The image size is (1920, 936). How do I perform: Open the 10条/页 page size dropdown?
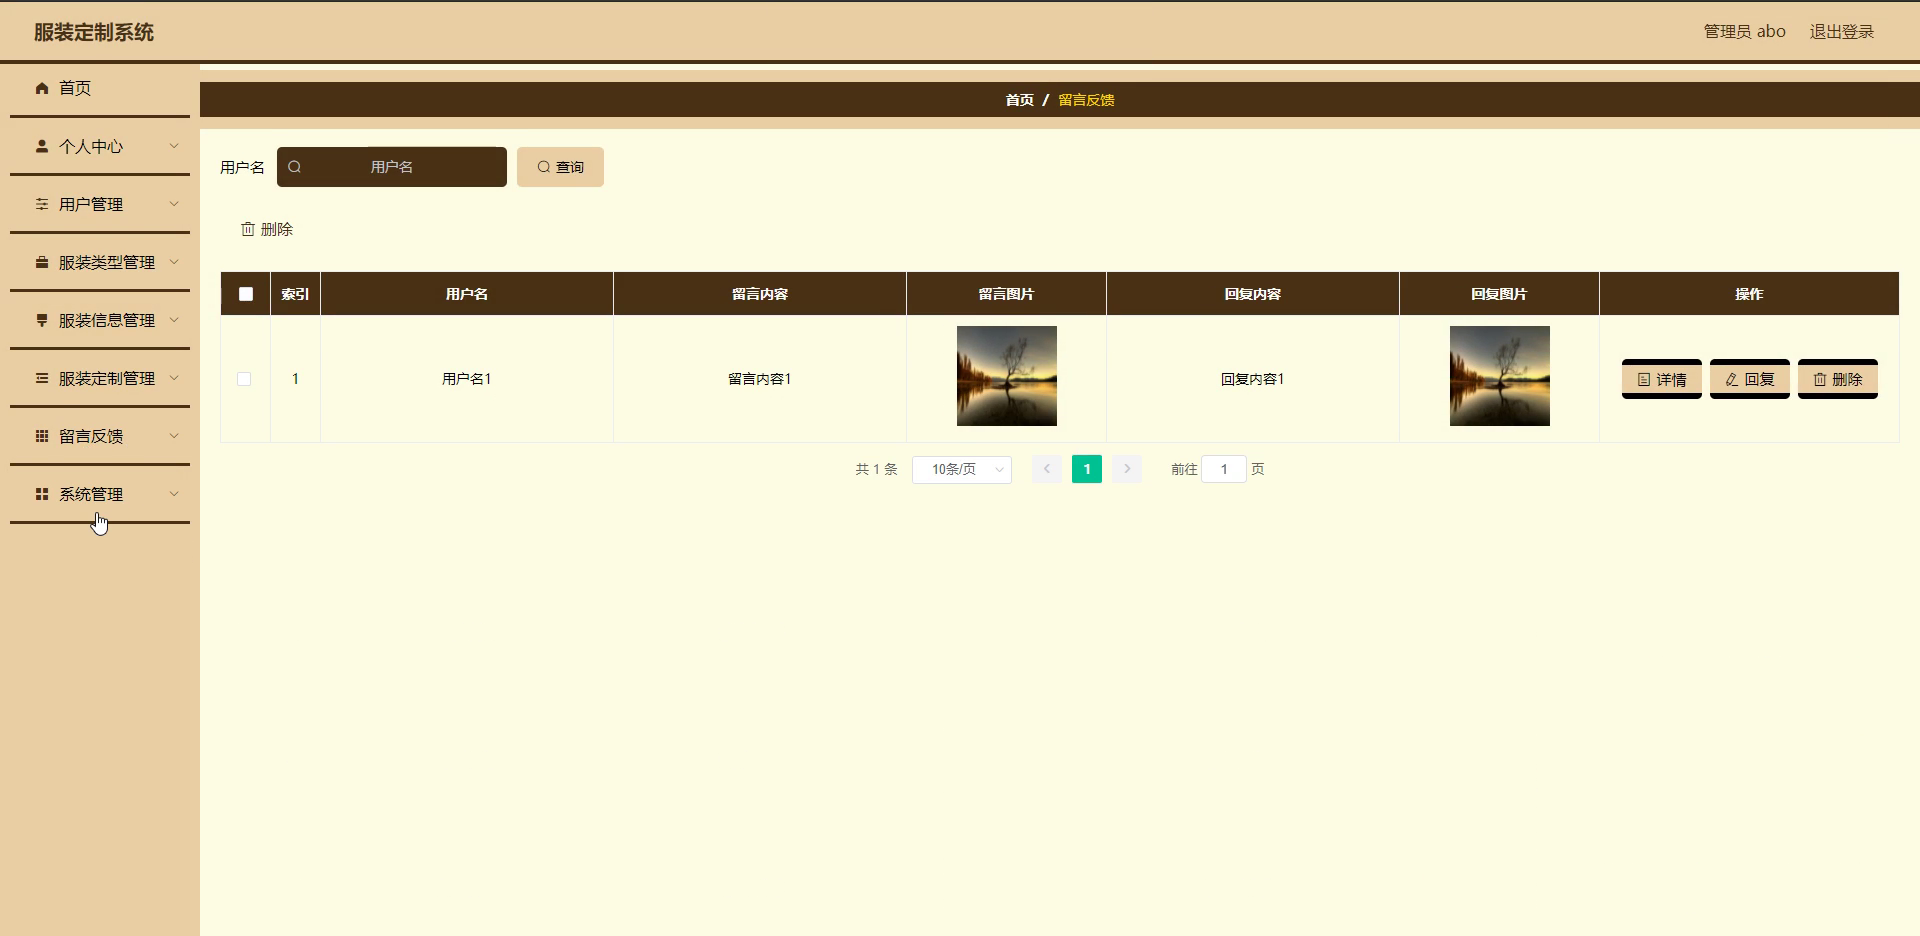(x=962, y=469)
